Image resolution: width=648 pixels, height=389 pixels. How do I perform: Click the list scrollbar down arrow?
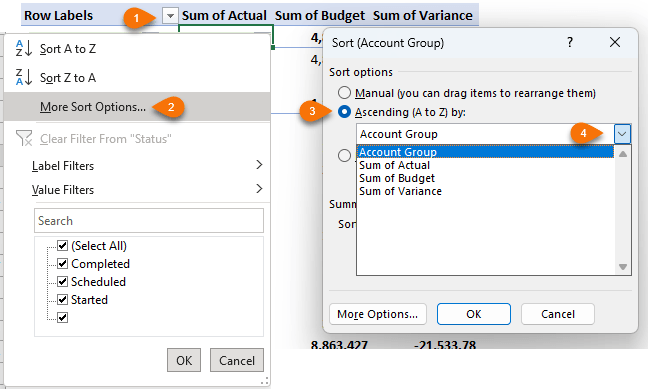623,267
